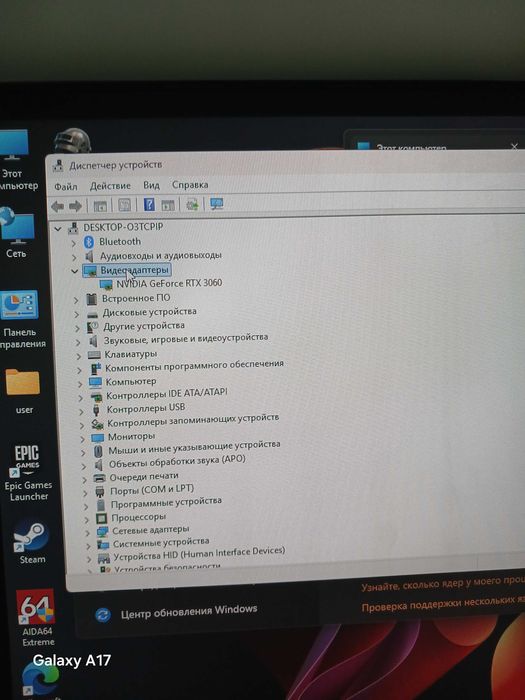Viewport: 525px width, 700px height.
Task: Expand the Клавиатуры category
Action: click(x=79, y=356)
